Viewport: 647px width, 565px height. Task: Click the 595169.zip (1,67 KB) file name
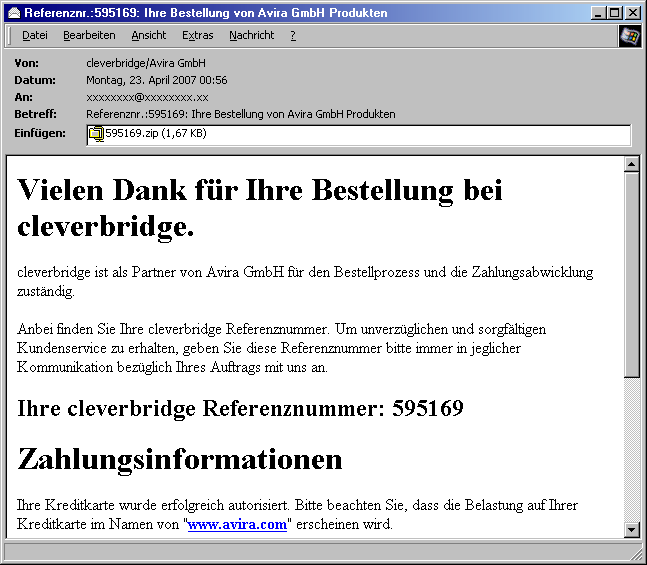click(x=156, y=133)
